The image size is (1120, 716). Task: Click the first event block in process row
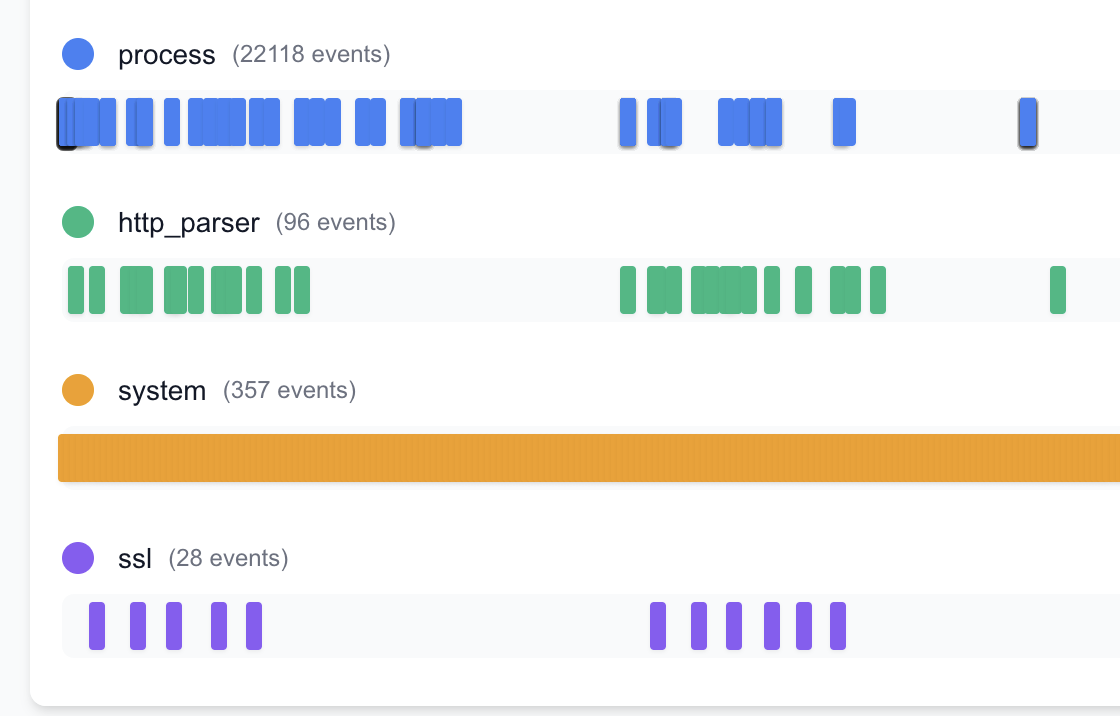tap(66, 121)
